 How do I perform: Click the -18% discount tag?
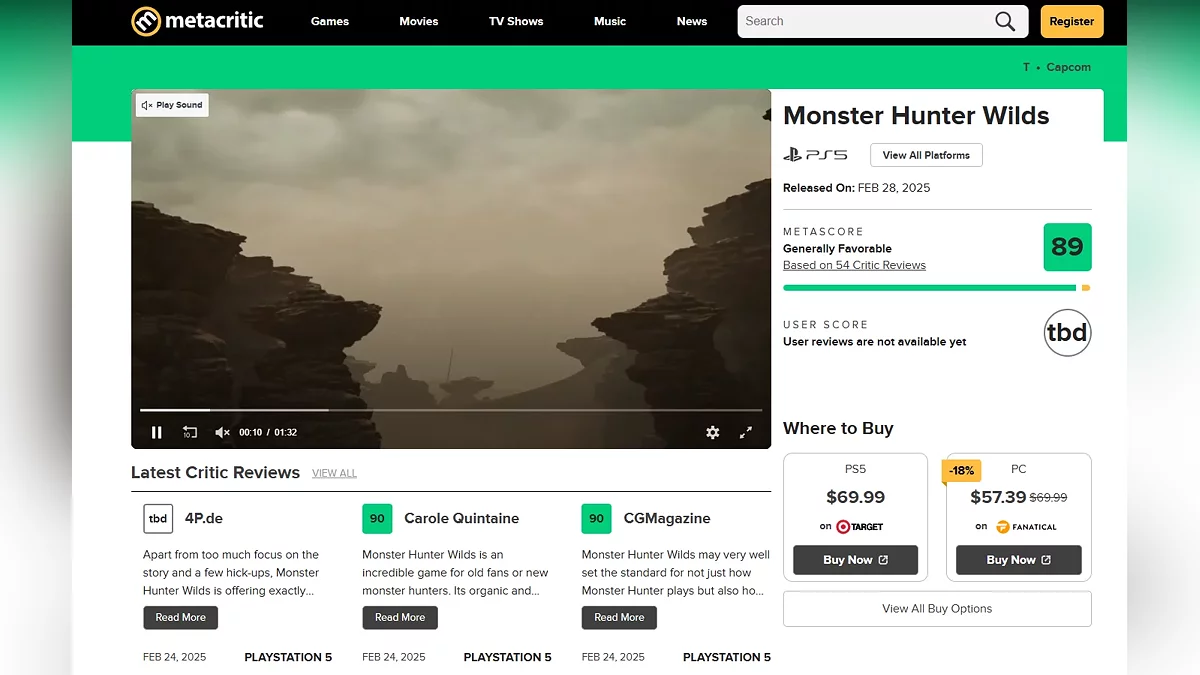[x=962, y=470]
